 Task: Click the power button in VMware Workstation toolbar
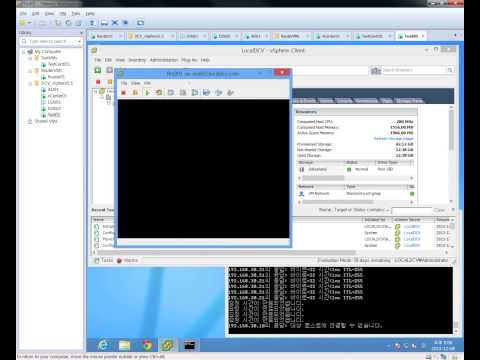coord(22,23)
